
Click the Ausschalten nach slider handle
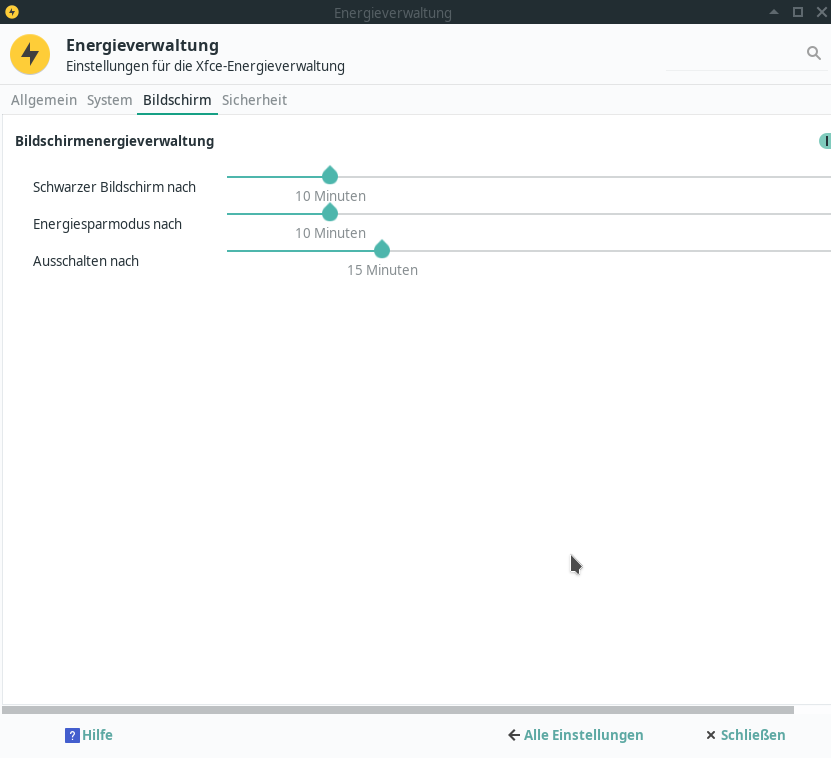tap(382, 250)
